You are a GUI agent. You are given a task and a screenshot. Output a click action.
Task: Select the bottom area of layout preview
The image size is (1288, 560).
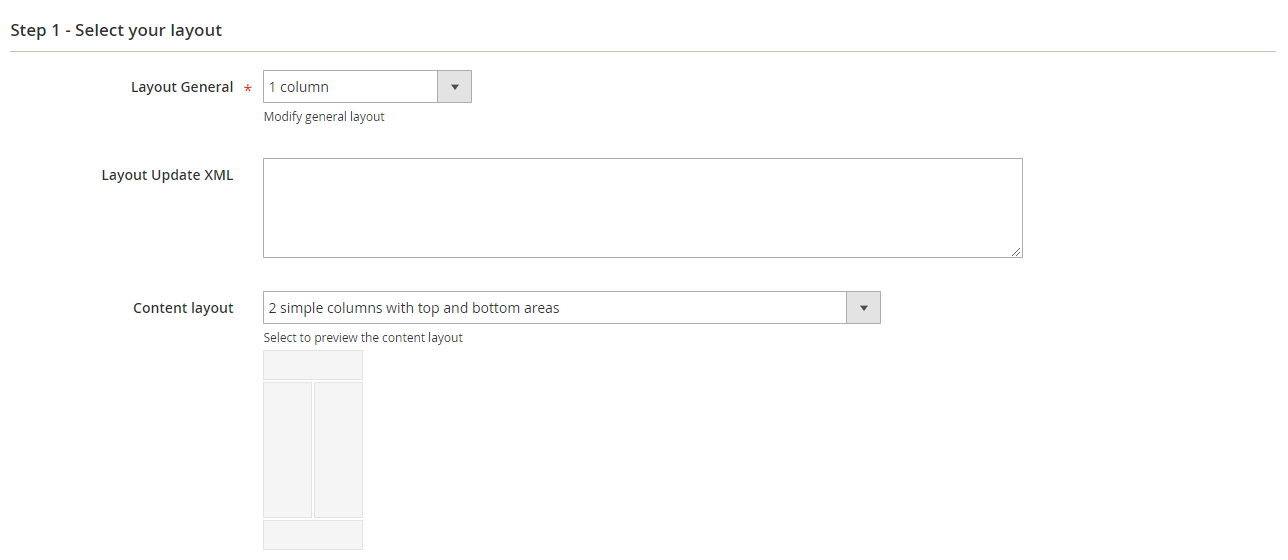click(313, 535)
